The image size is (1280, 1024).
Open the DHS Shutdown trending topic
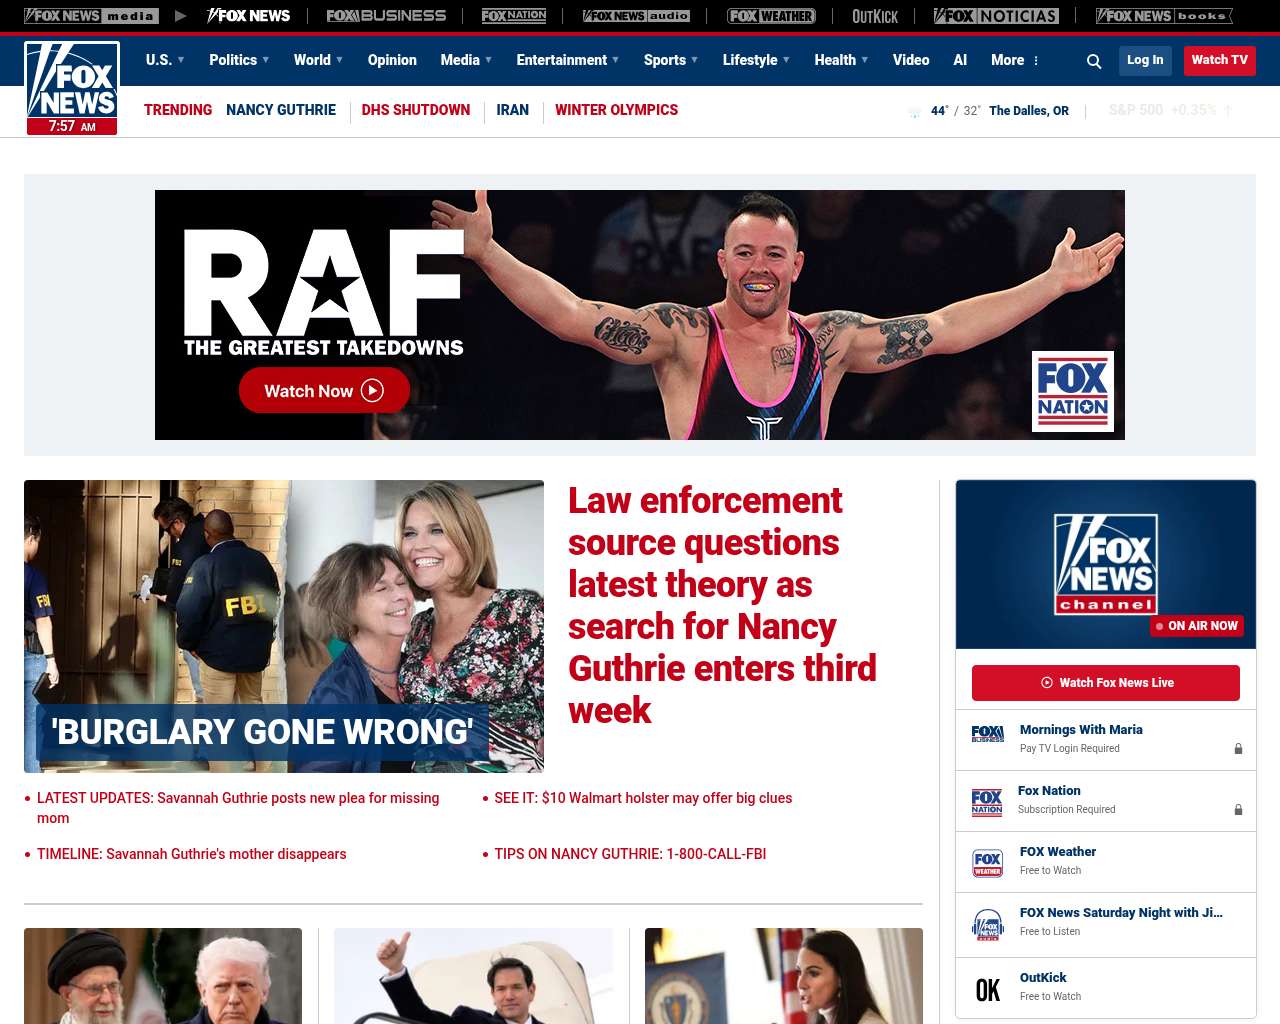pos(416,110)
